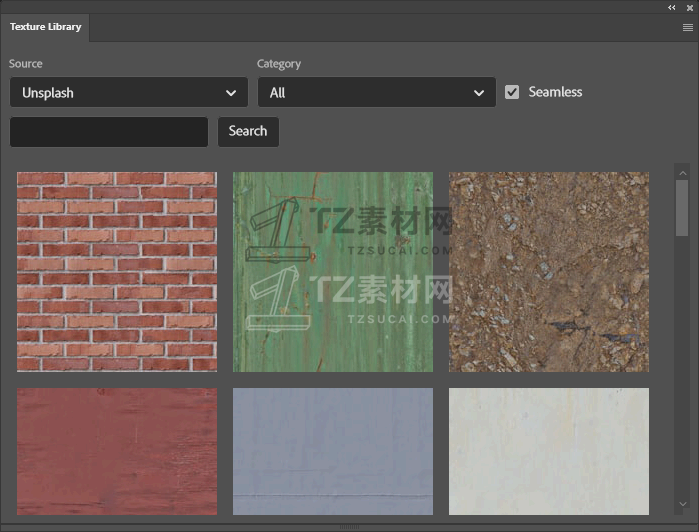
Task: Close the Texture Library panel
Action: [x=689, y=7]
